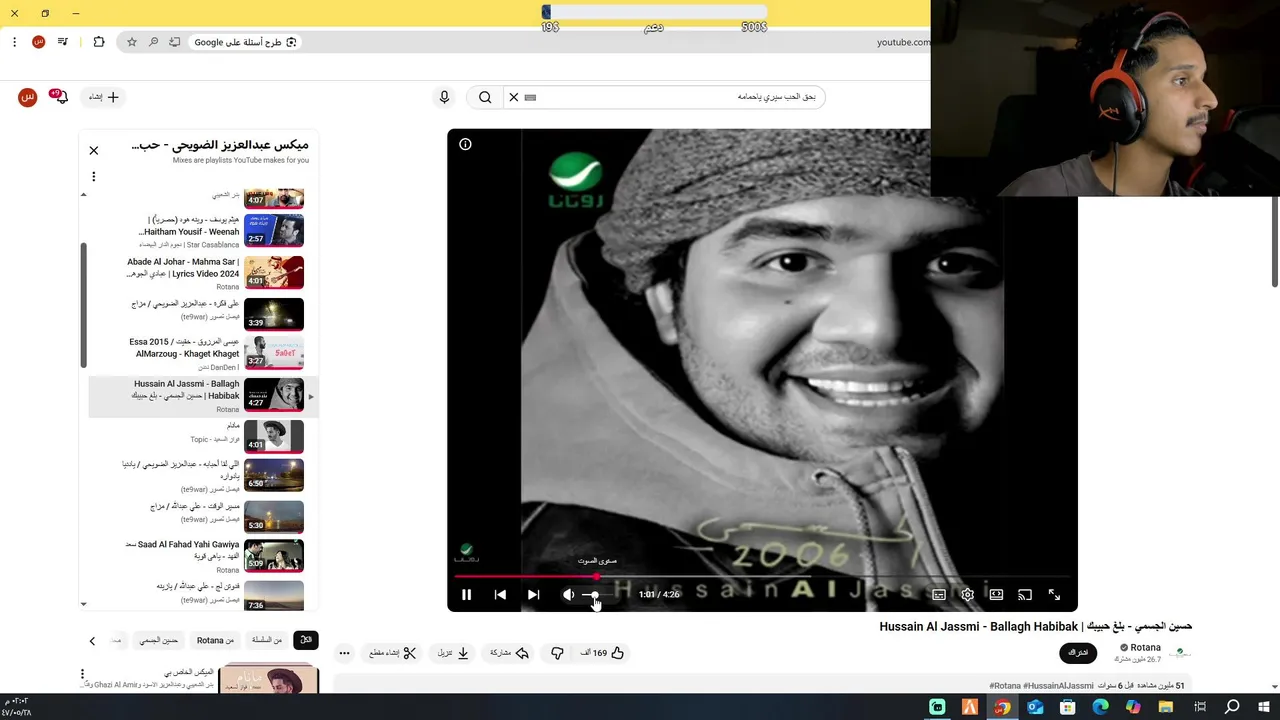Open the #Rotana hashtag

pyautogui.click(x=1005, y=686)
